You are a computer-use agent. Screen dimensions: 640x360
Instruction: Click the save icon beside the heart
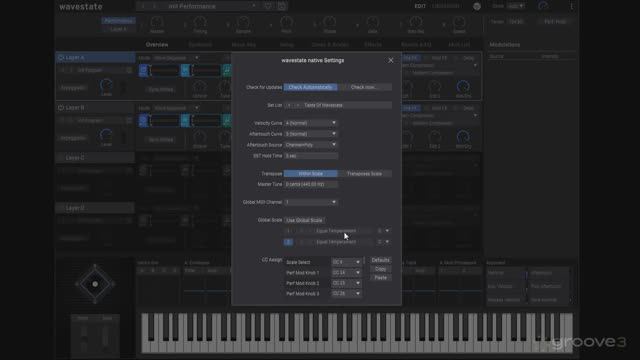(282, 6)
